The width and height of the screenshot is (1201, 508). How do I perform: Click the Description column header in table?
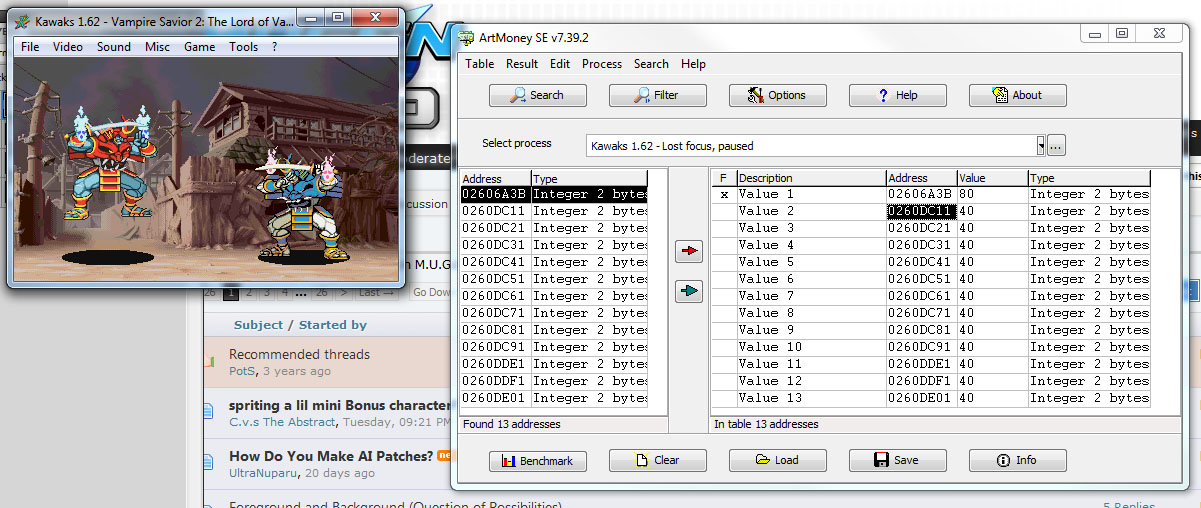811,178
